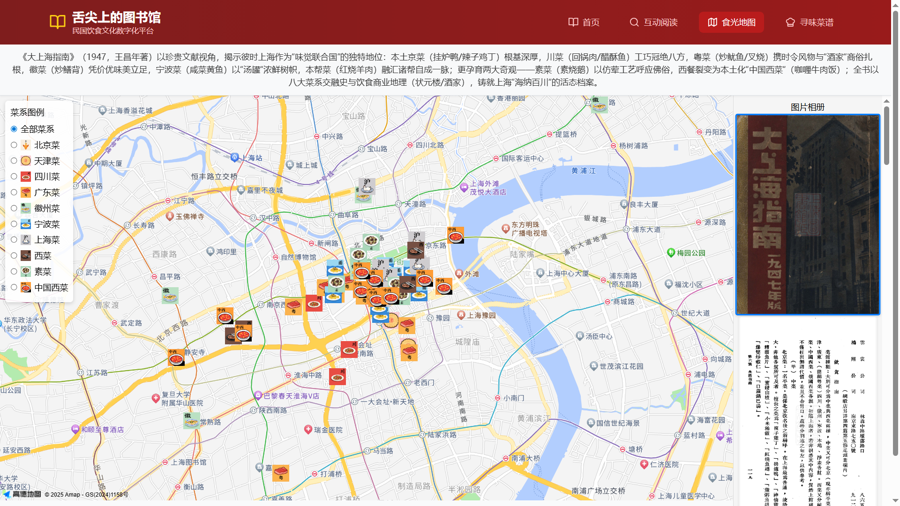
Task: Pick the 中国西菜 radio option
Action: pyautogui.click(x=14, y=287)
